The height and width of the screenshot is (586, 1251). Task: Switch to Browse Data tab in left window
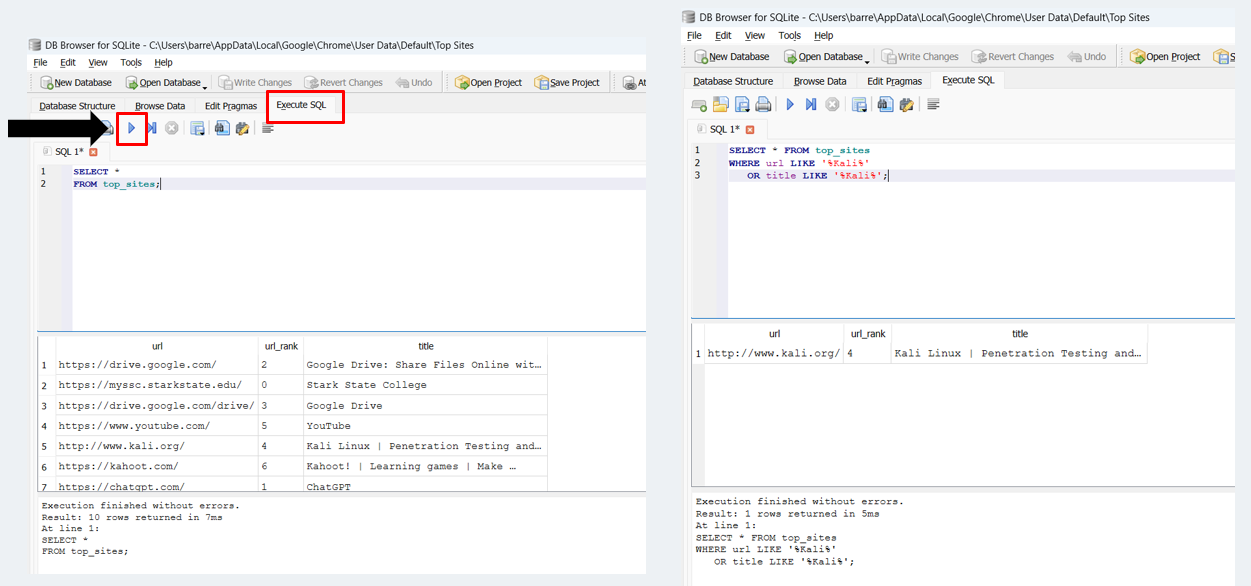pos(160,106)
